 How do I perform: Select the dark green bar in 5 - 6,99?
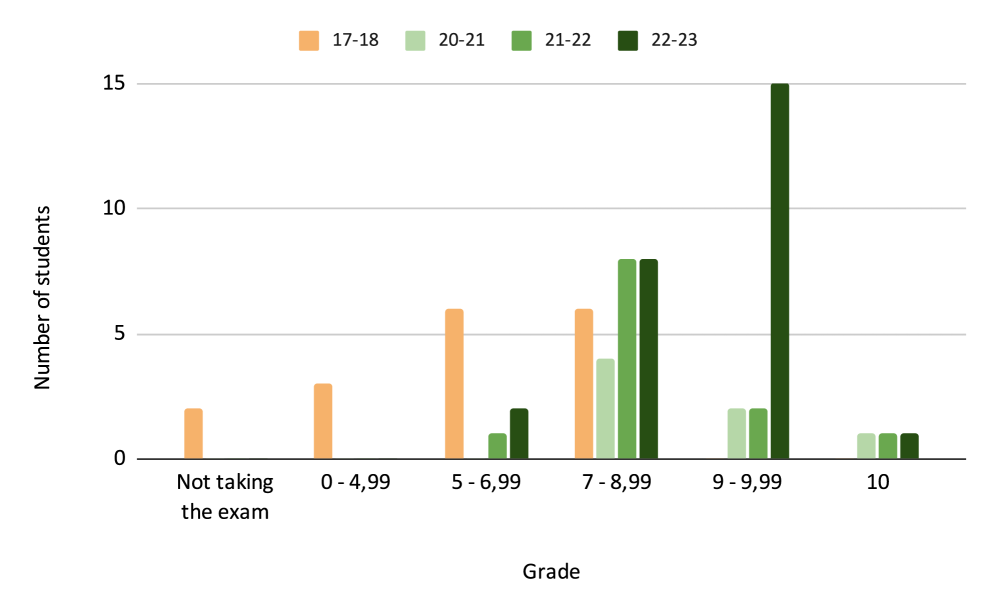(x=519, y=434)
